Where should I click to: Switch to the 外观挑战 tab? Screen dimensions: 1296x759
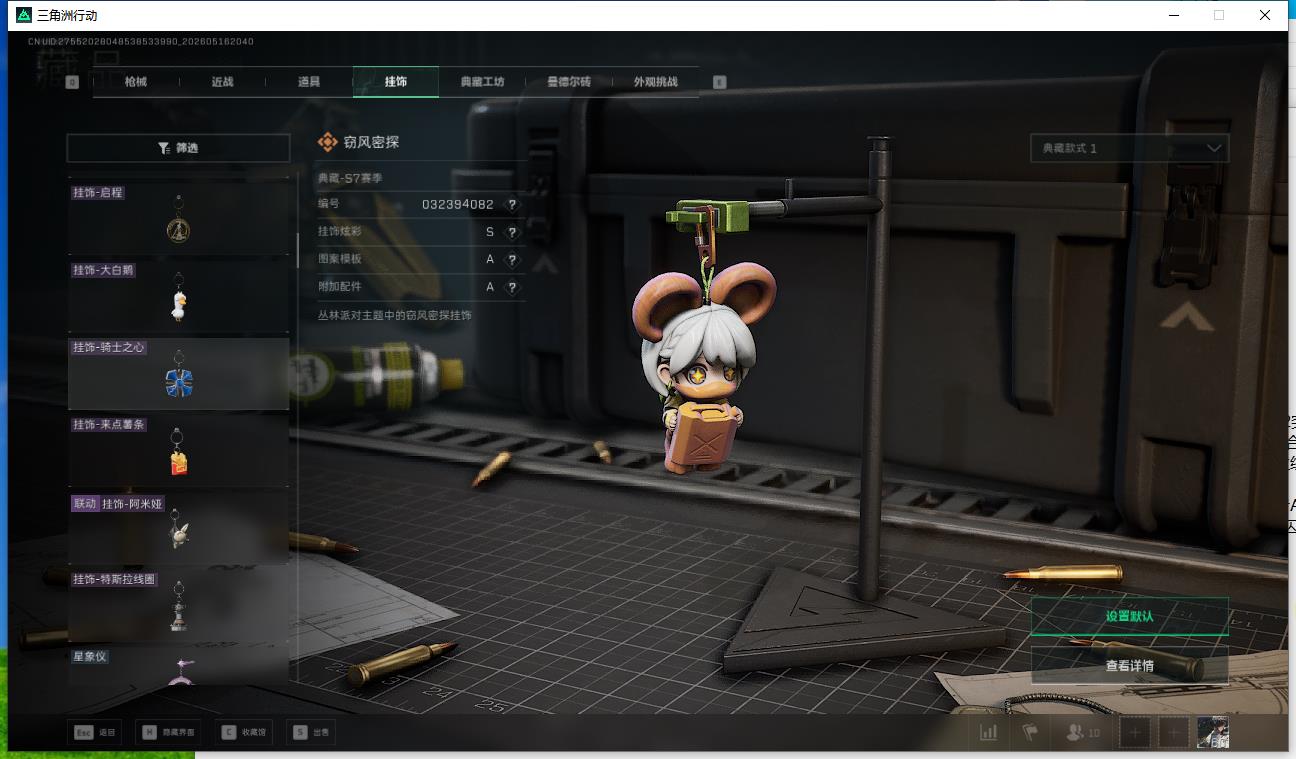point(655,82)
